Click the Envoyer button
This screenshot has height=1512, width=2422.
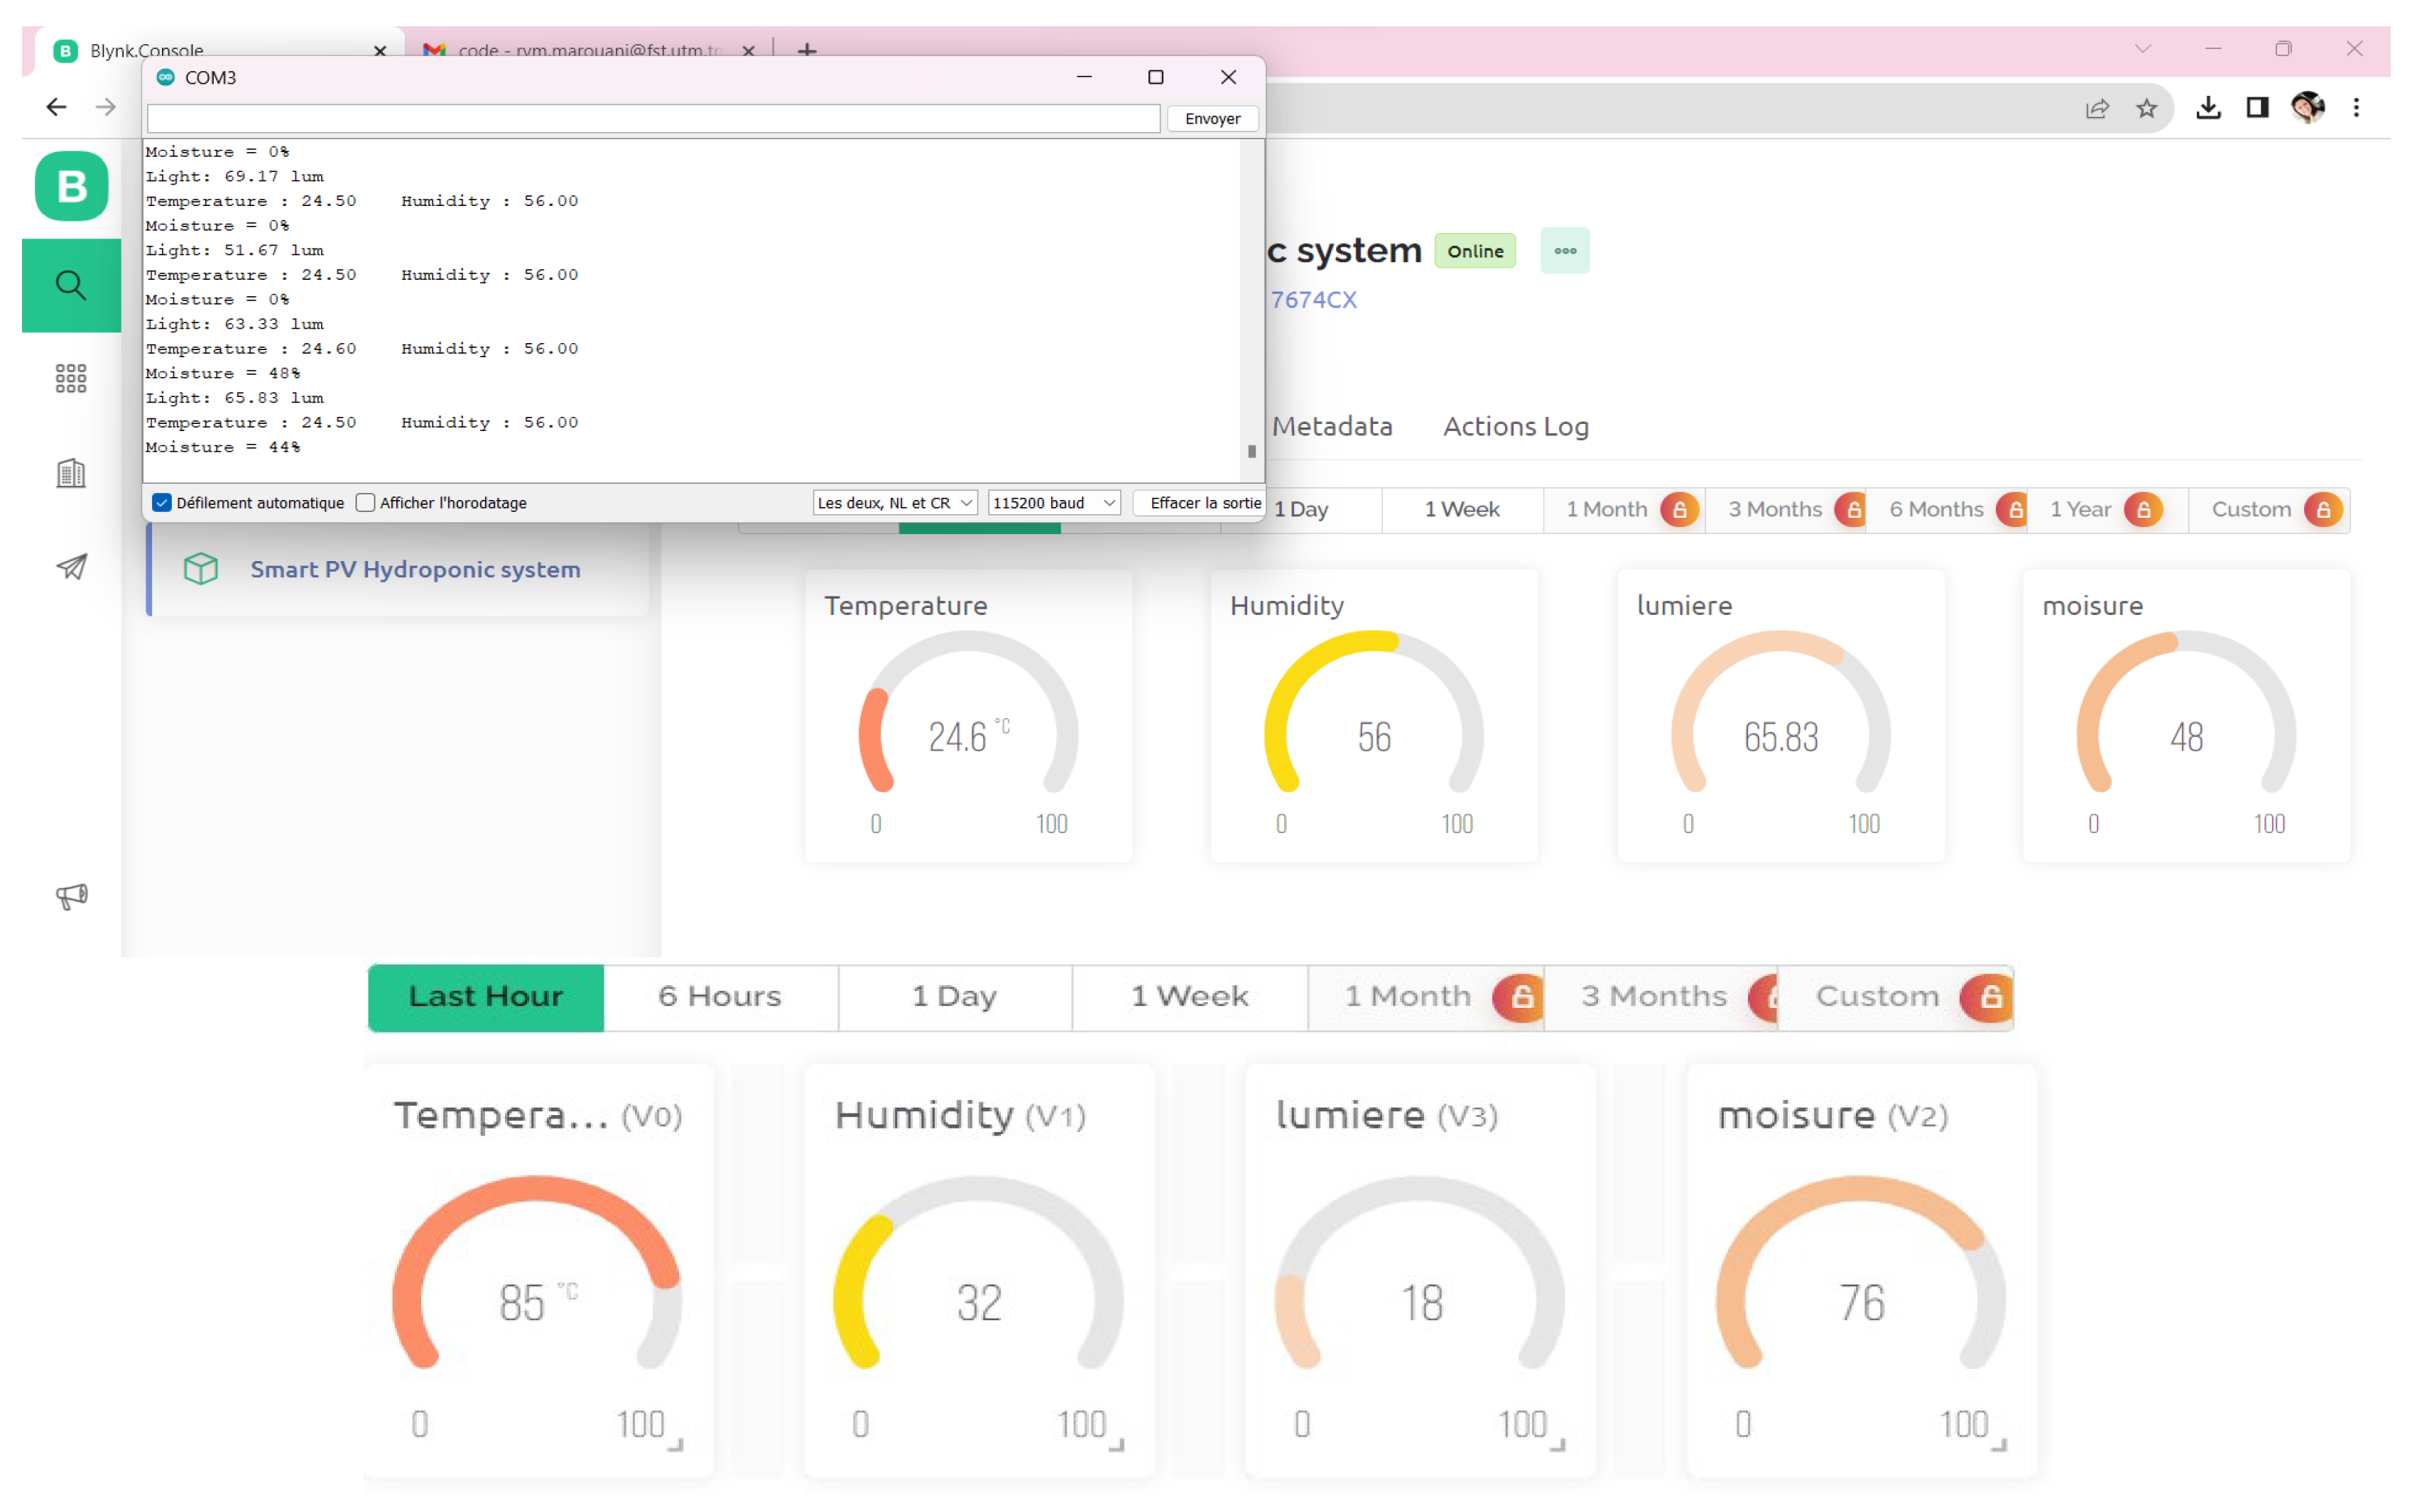1212,119
